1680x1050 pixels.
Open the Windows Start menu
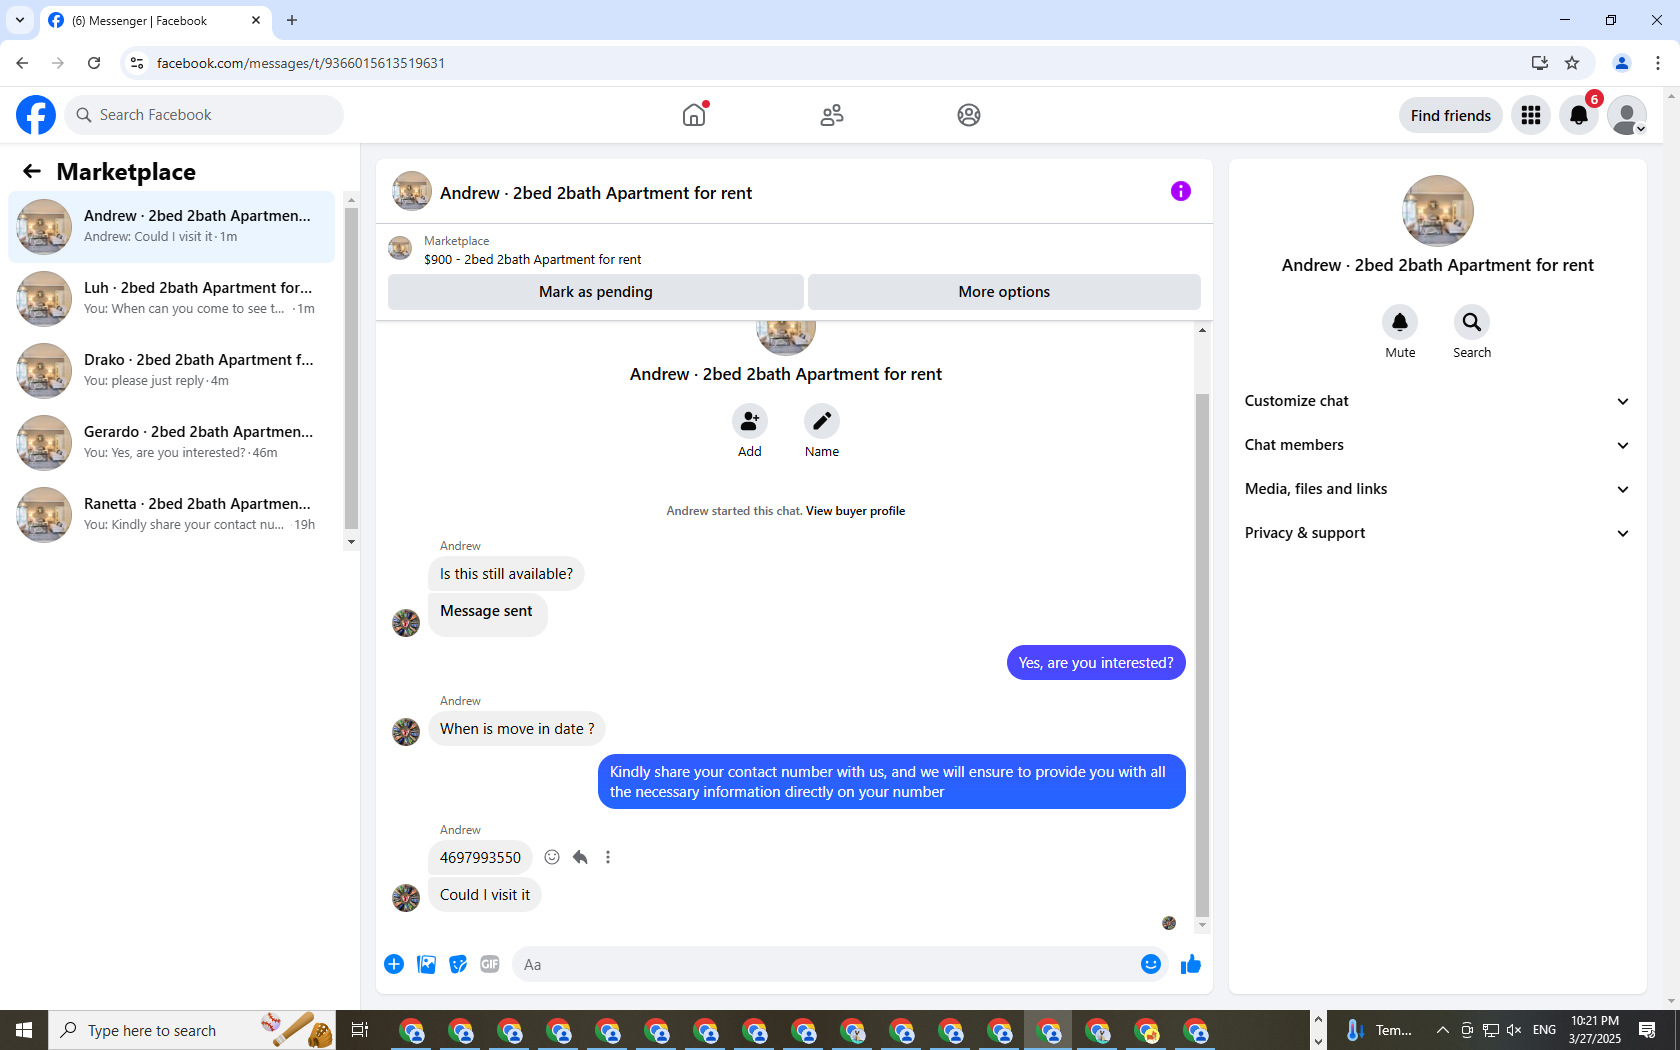pos(24,1030)
